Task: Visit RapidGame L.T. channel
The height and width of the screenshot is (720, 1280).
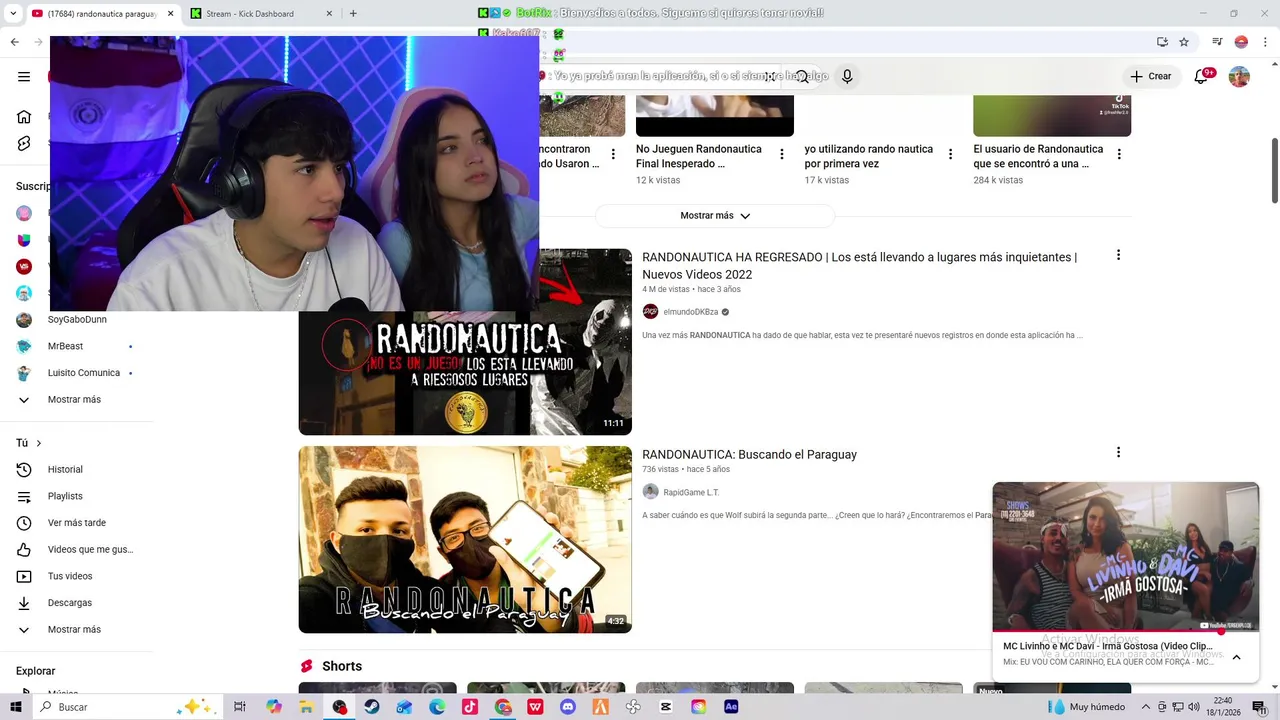Action: pos(691,492)
